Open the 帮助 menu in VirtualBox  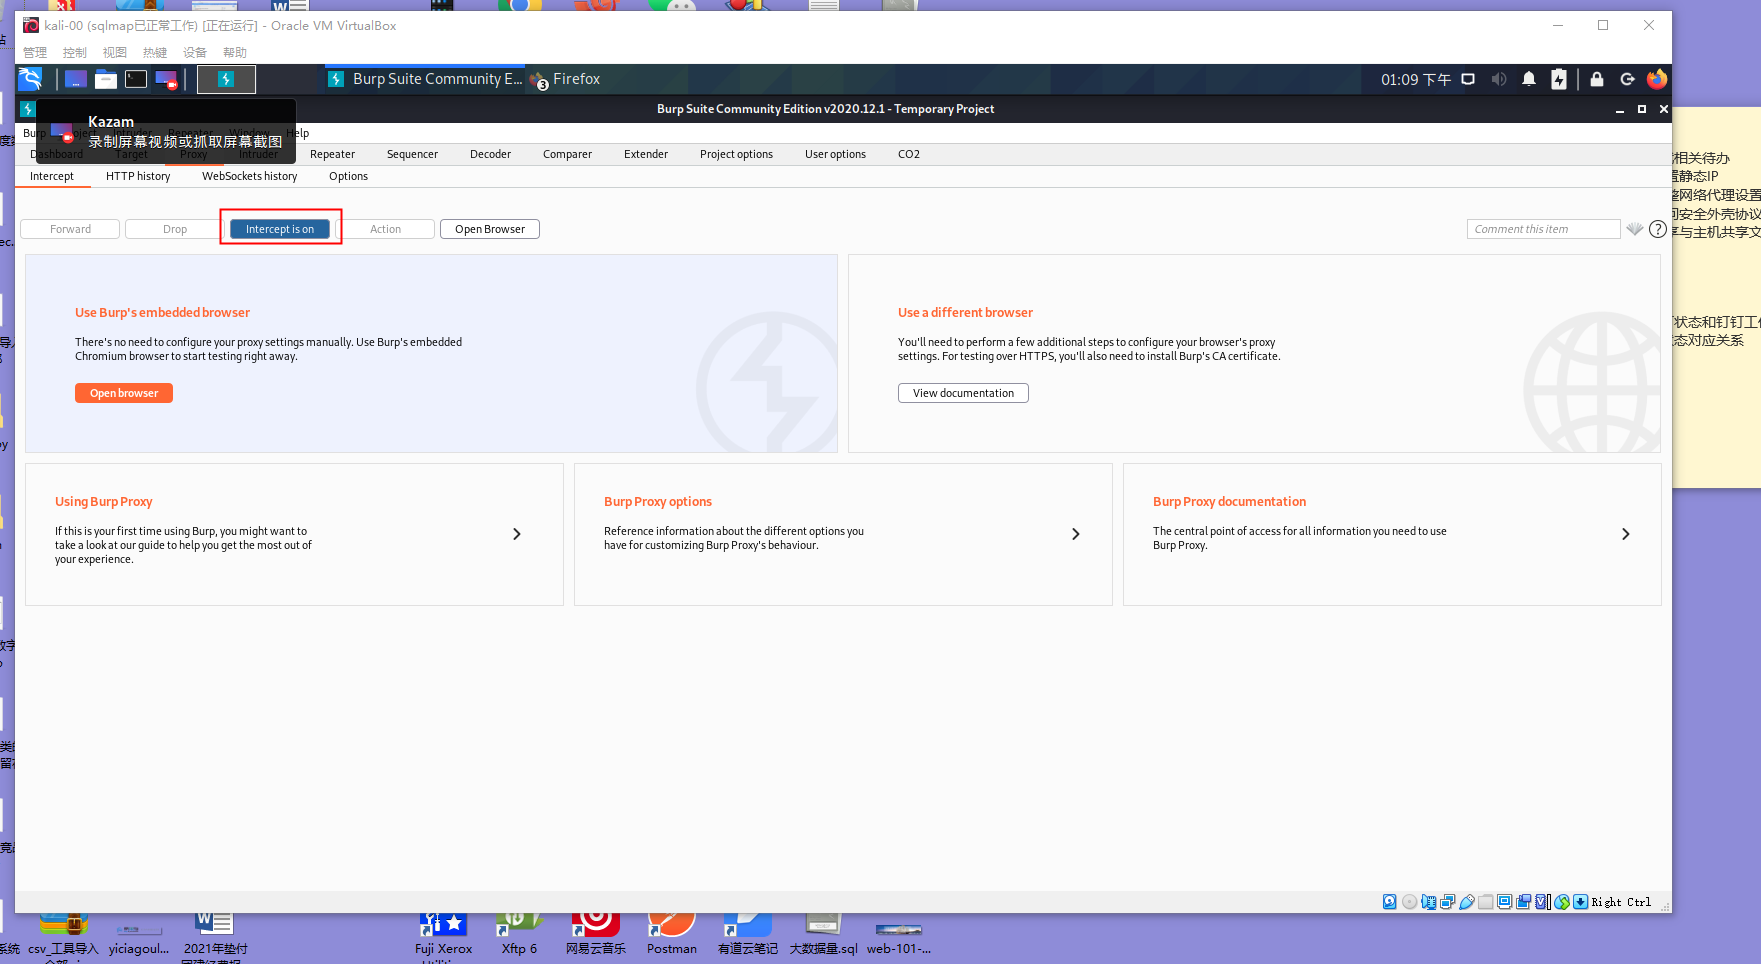click(235, 52)
